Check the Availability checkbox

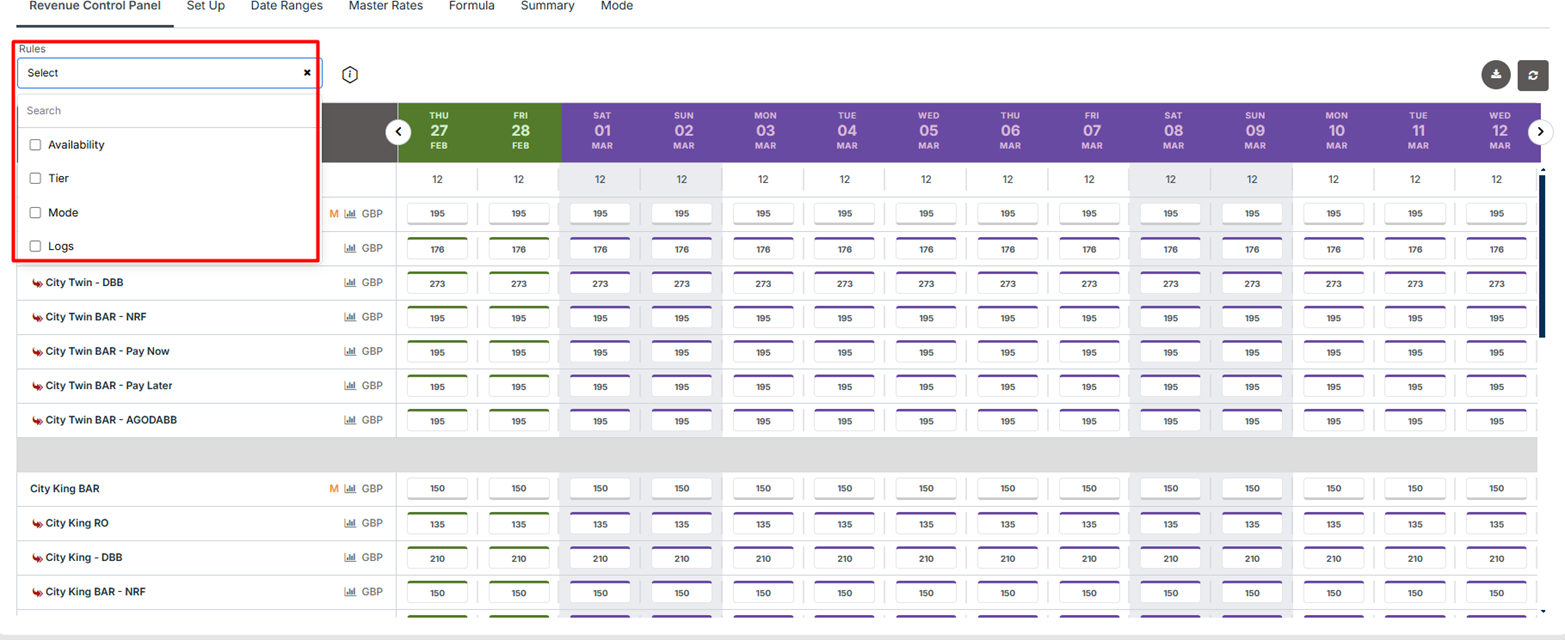[35, 145]
